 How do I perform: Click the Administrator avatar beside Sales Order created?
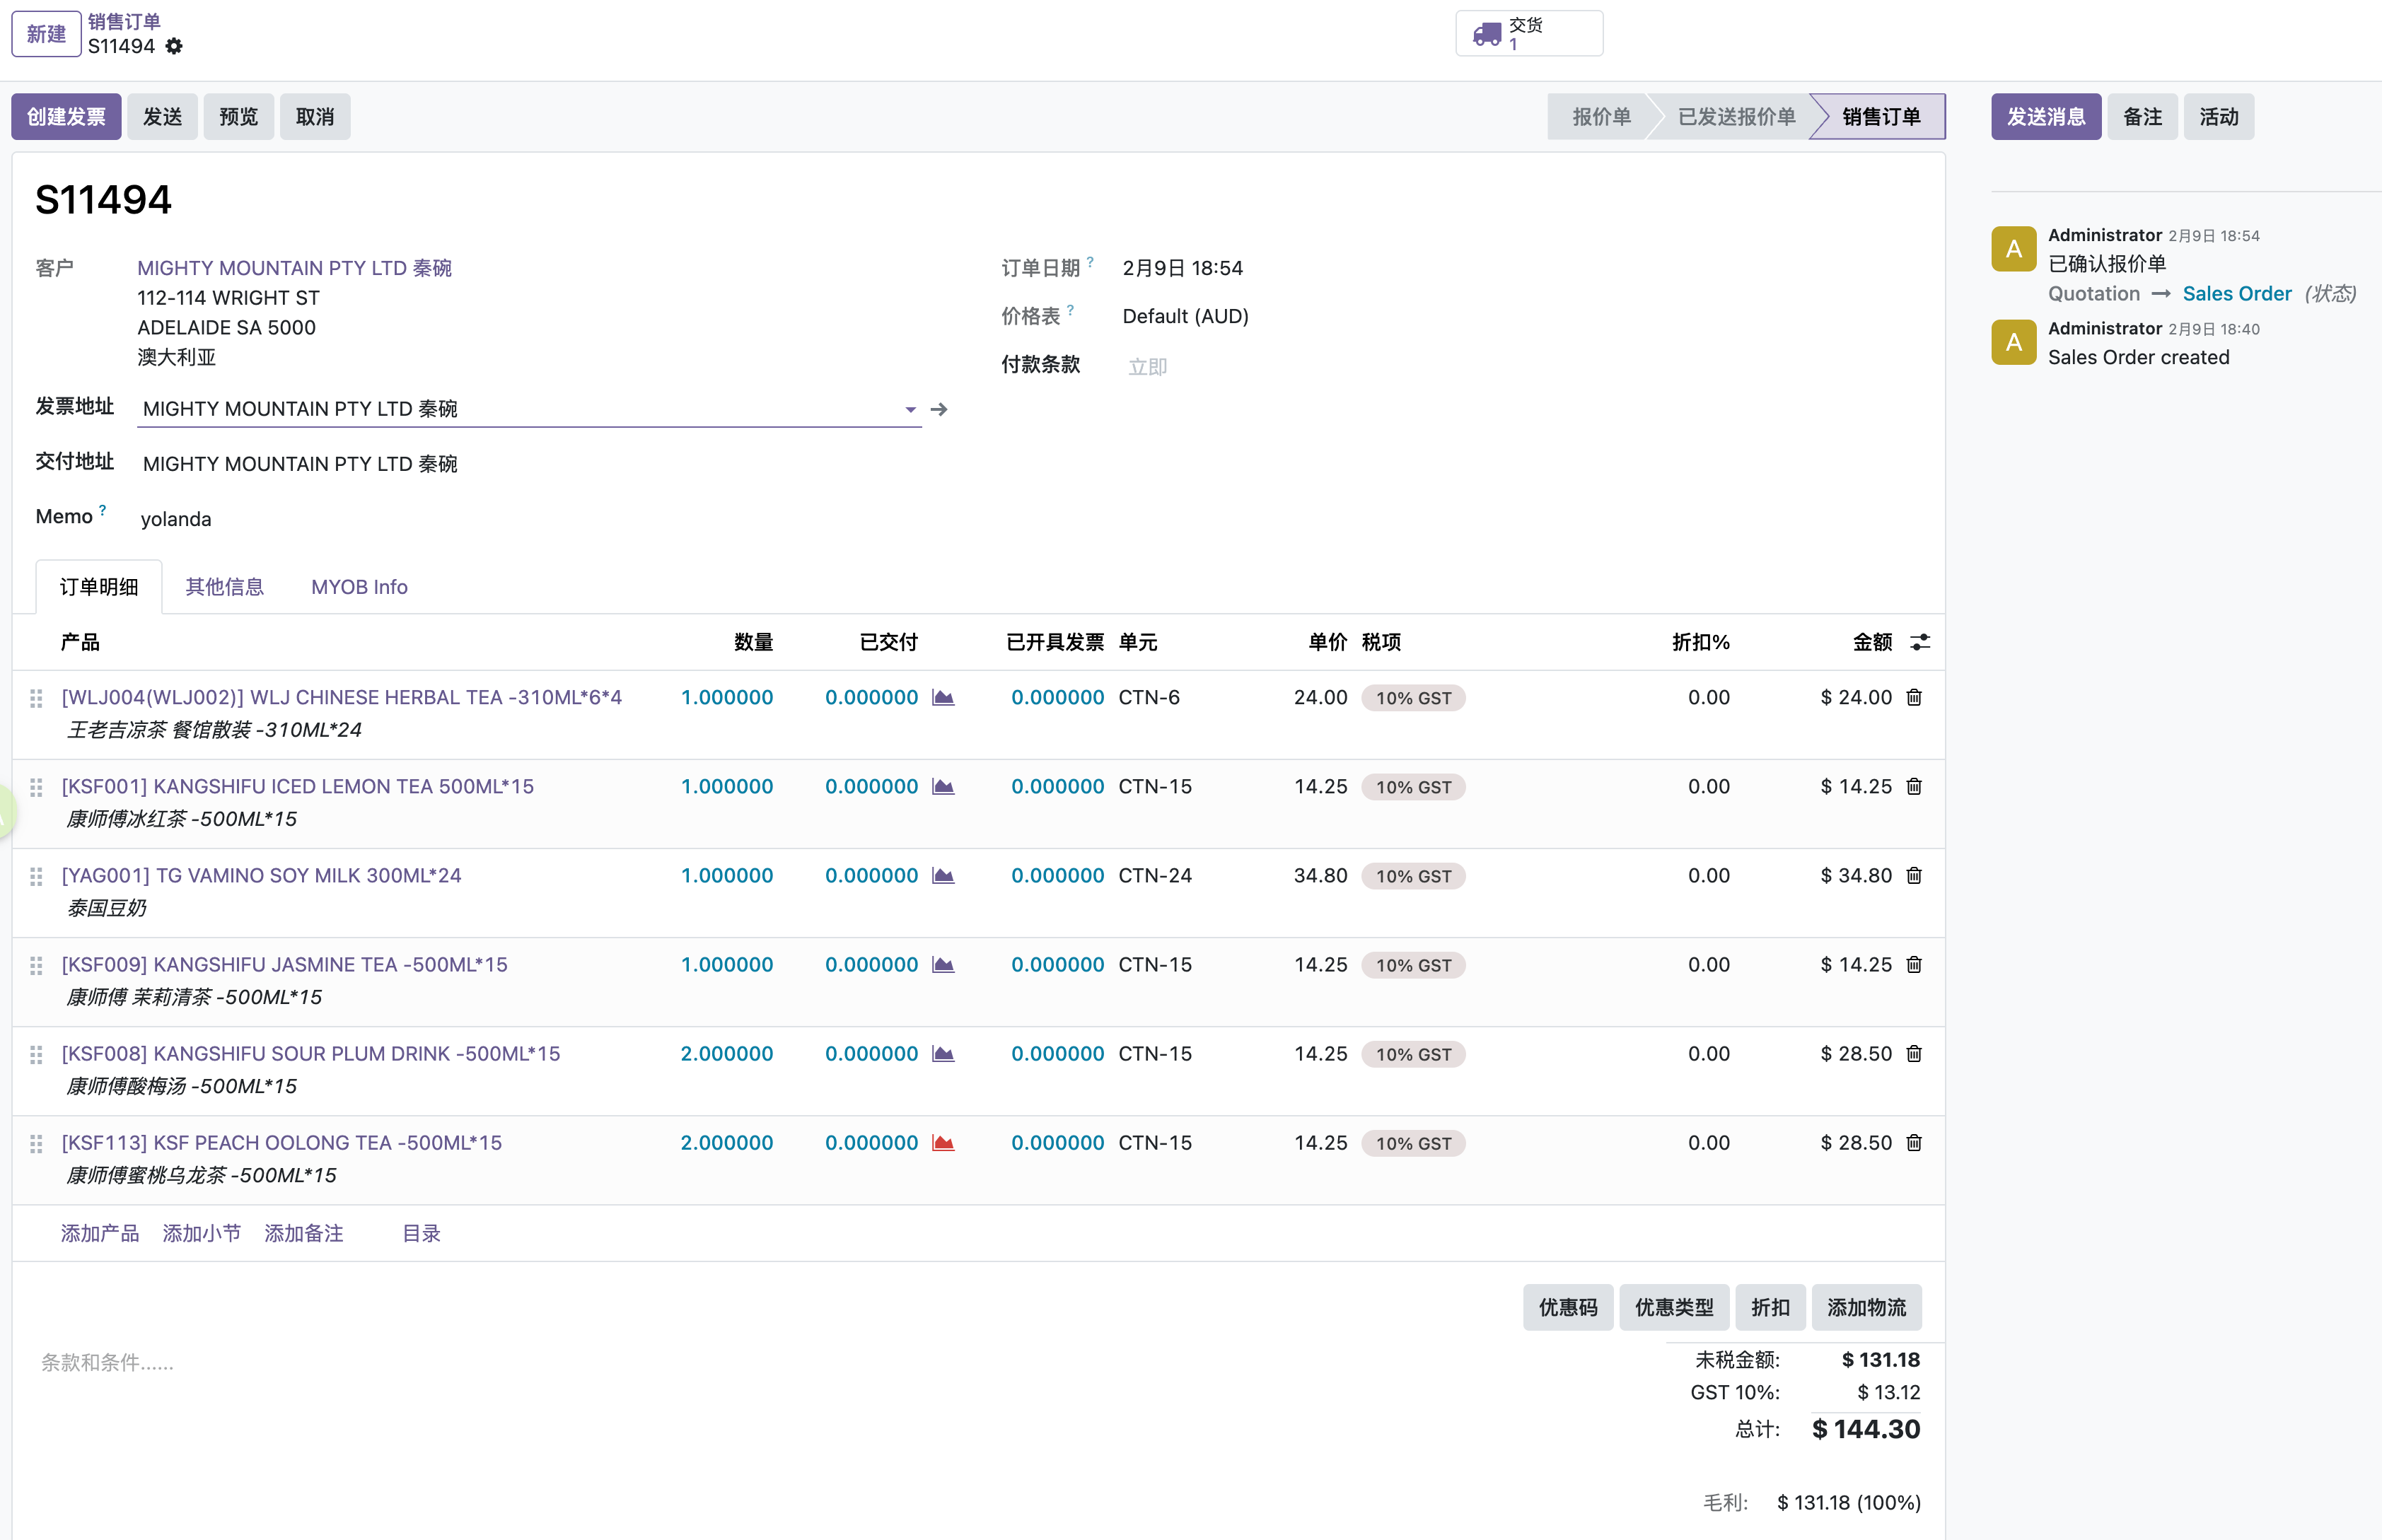pos(2014,342)
